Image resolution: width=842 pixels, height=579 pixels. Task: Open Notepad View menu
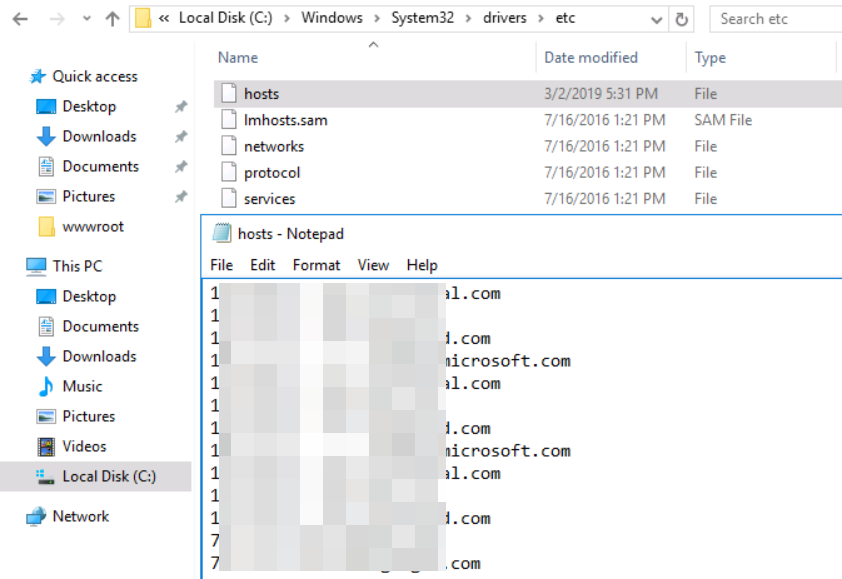[x=373, y=265]
